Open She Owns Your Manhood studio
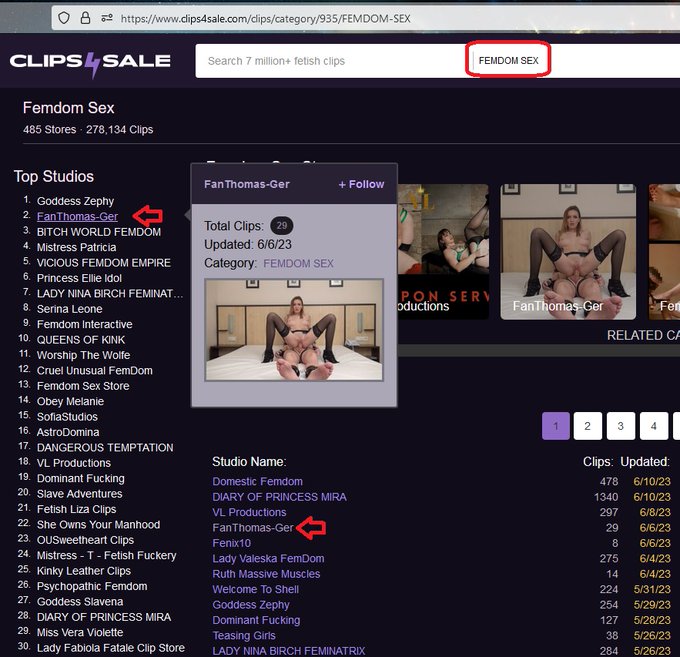Image resolution: width=680 pixels, height=657 pixels. tap(98, 524)
